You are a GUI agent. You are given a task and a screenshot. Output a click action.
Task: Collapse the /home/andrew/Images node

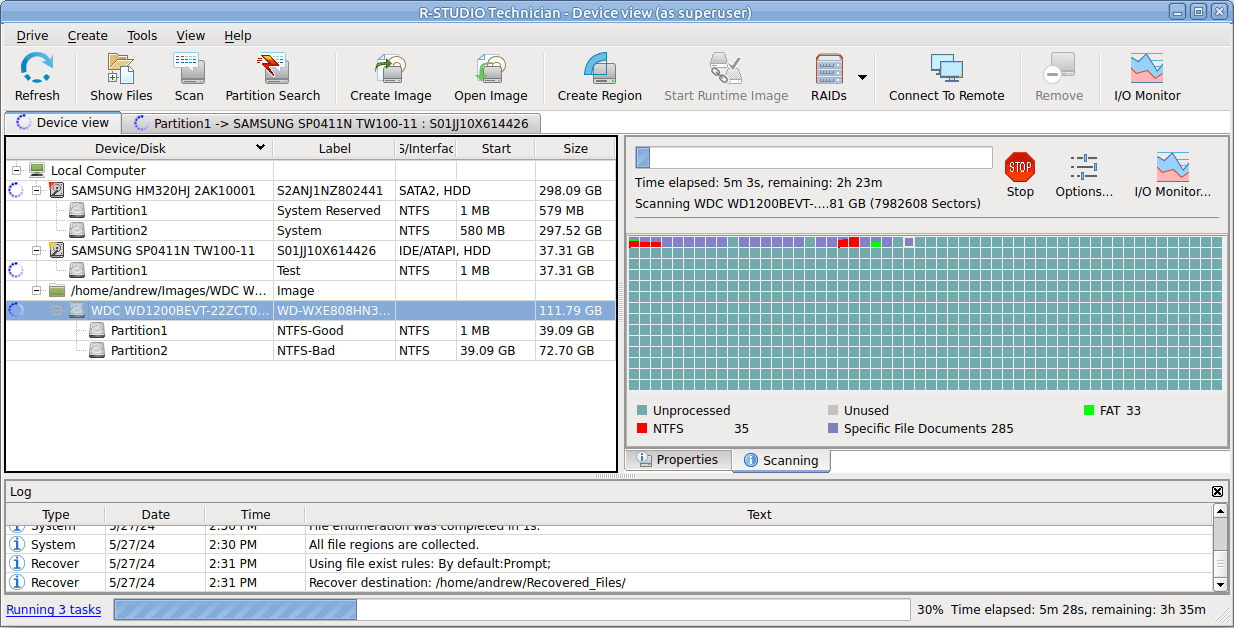36,290
